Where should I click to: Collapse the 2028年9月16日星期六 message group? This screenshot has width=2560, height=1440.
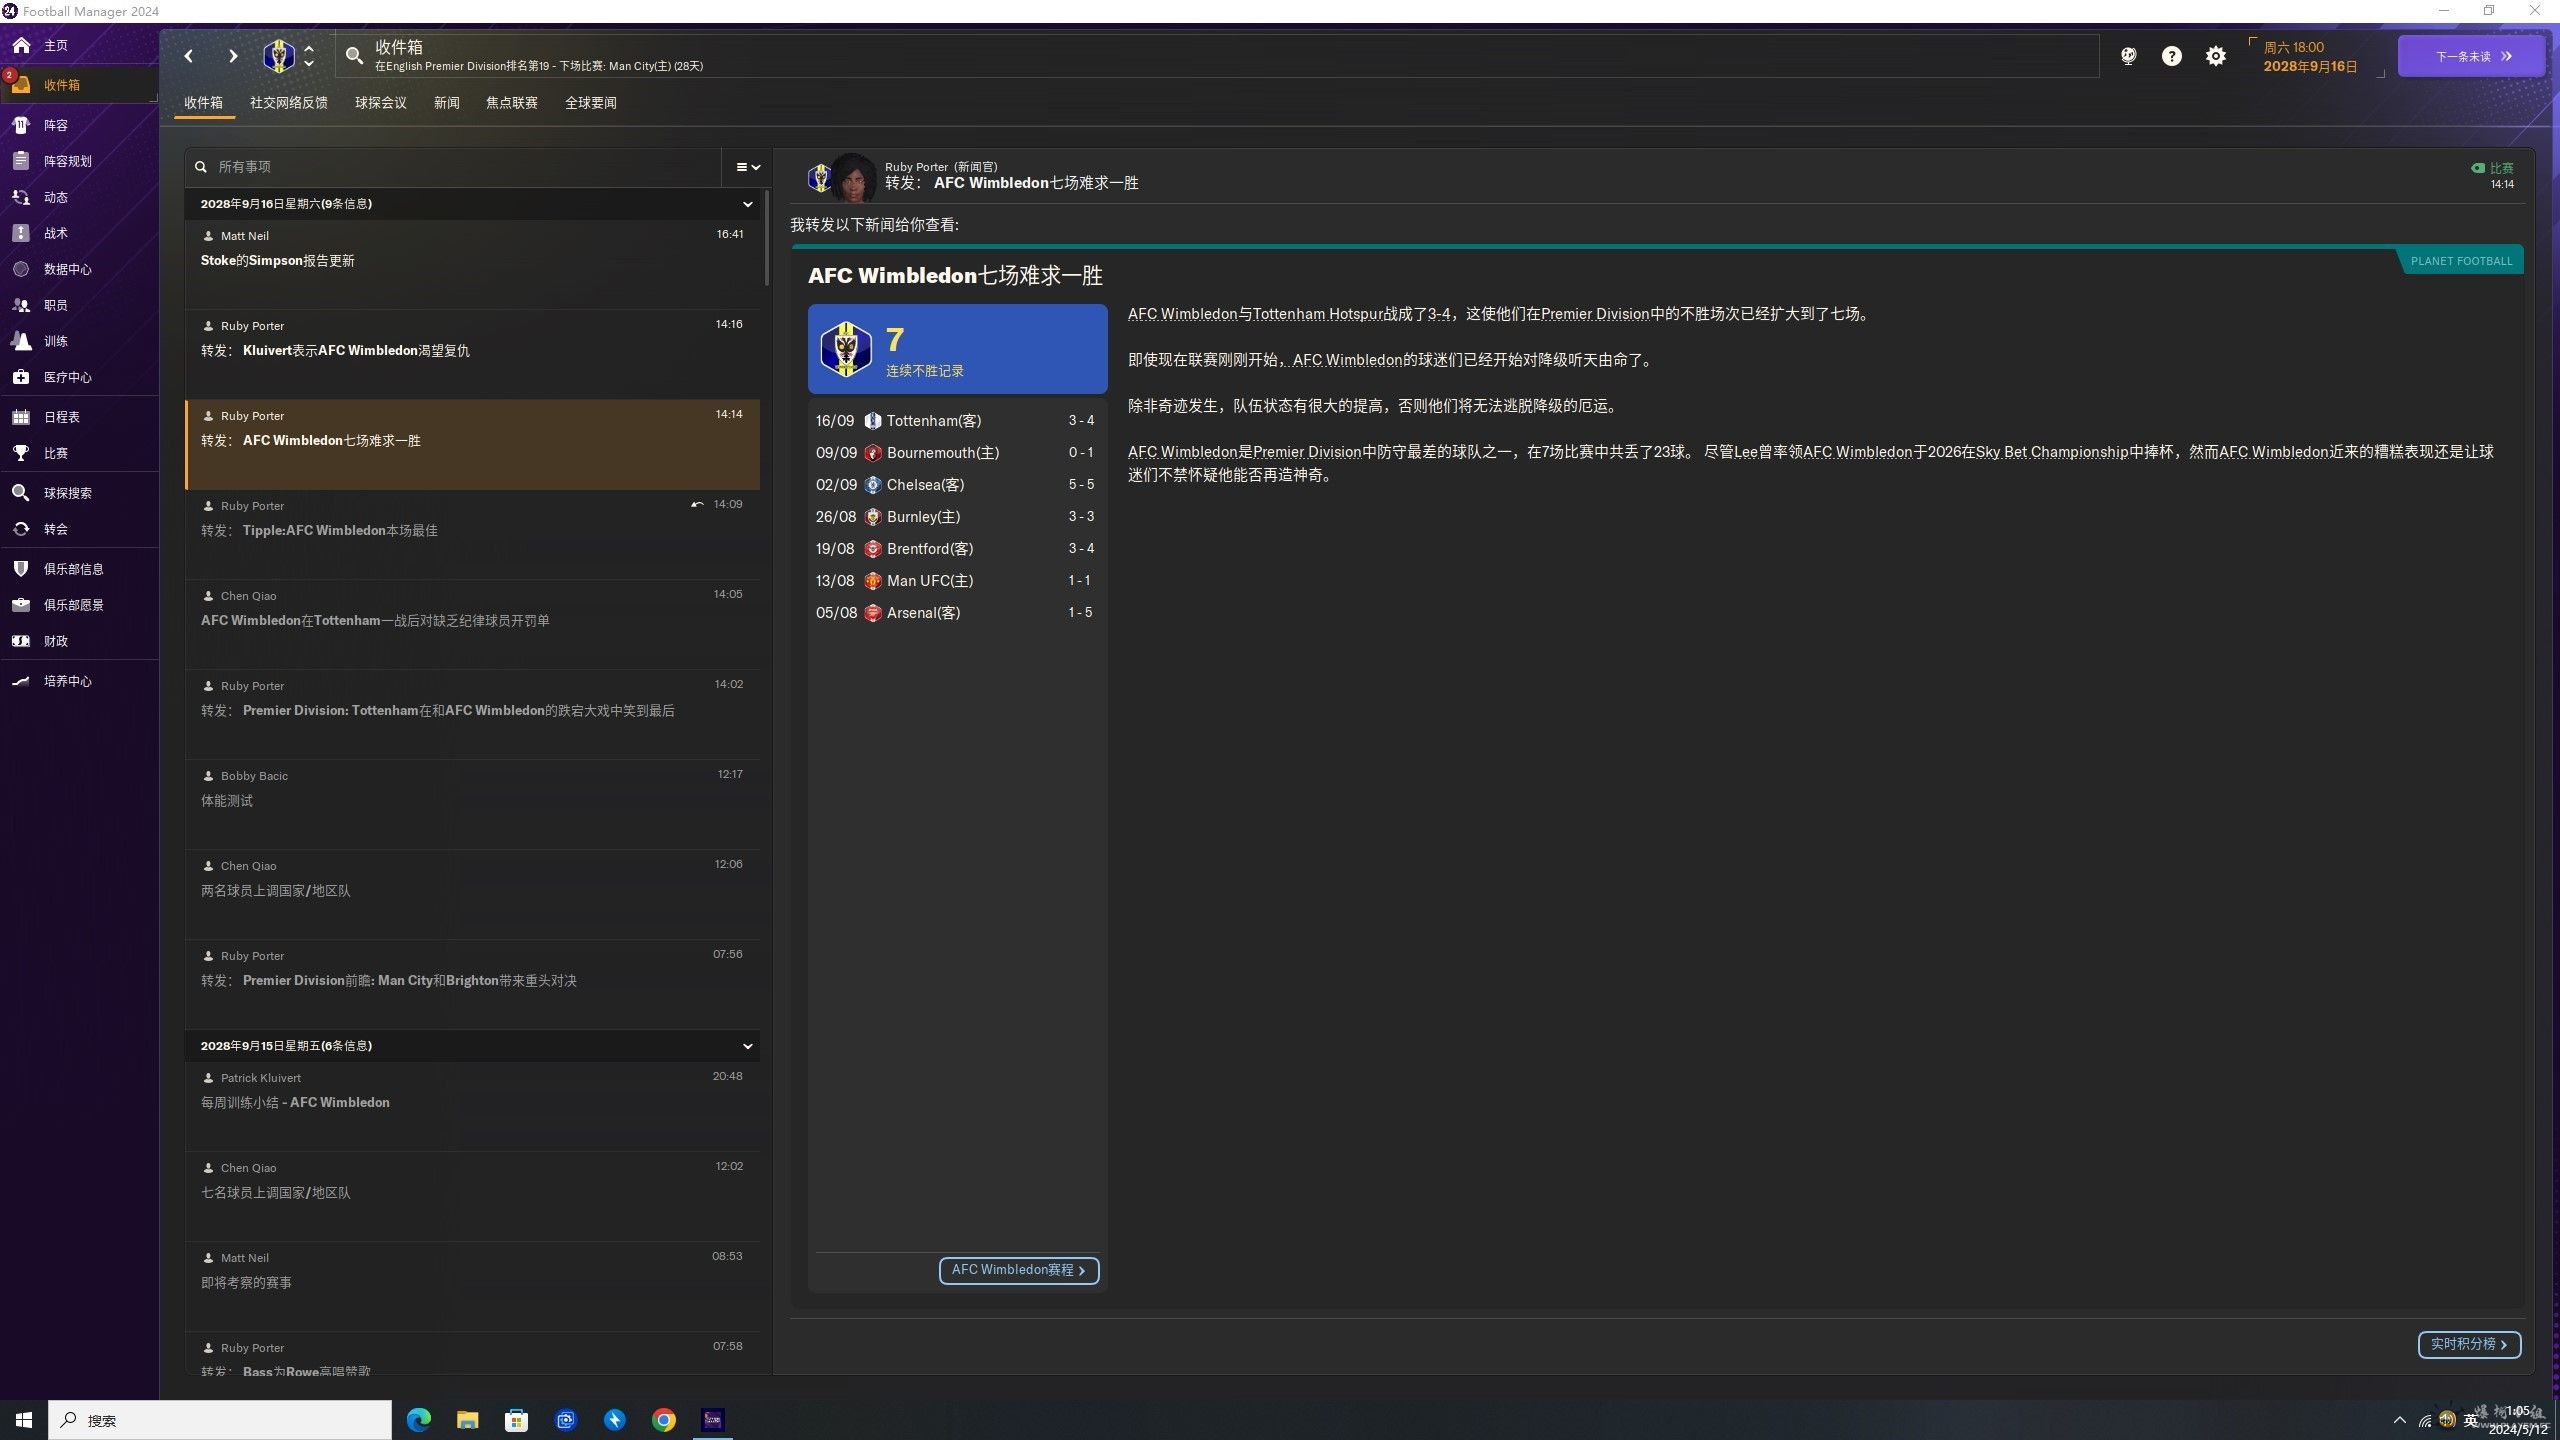click(747, 204)
